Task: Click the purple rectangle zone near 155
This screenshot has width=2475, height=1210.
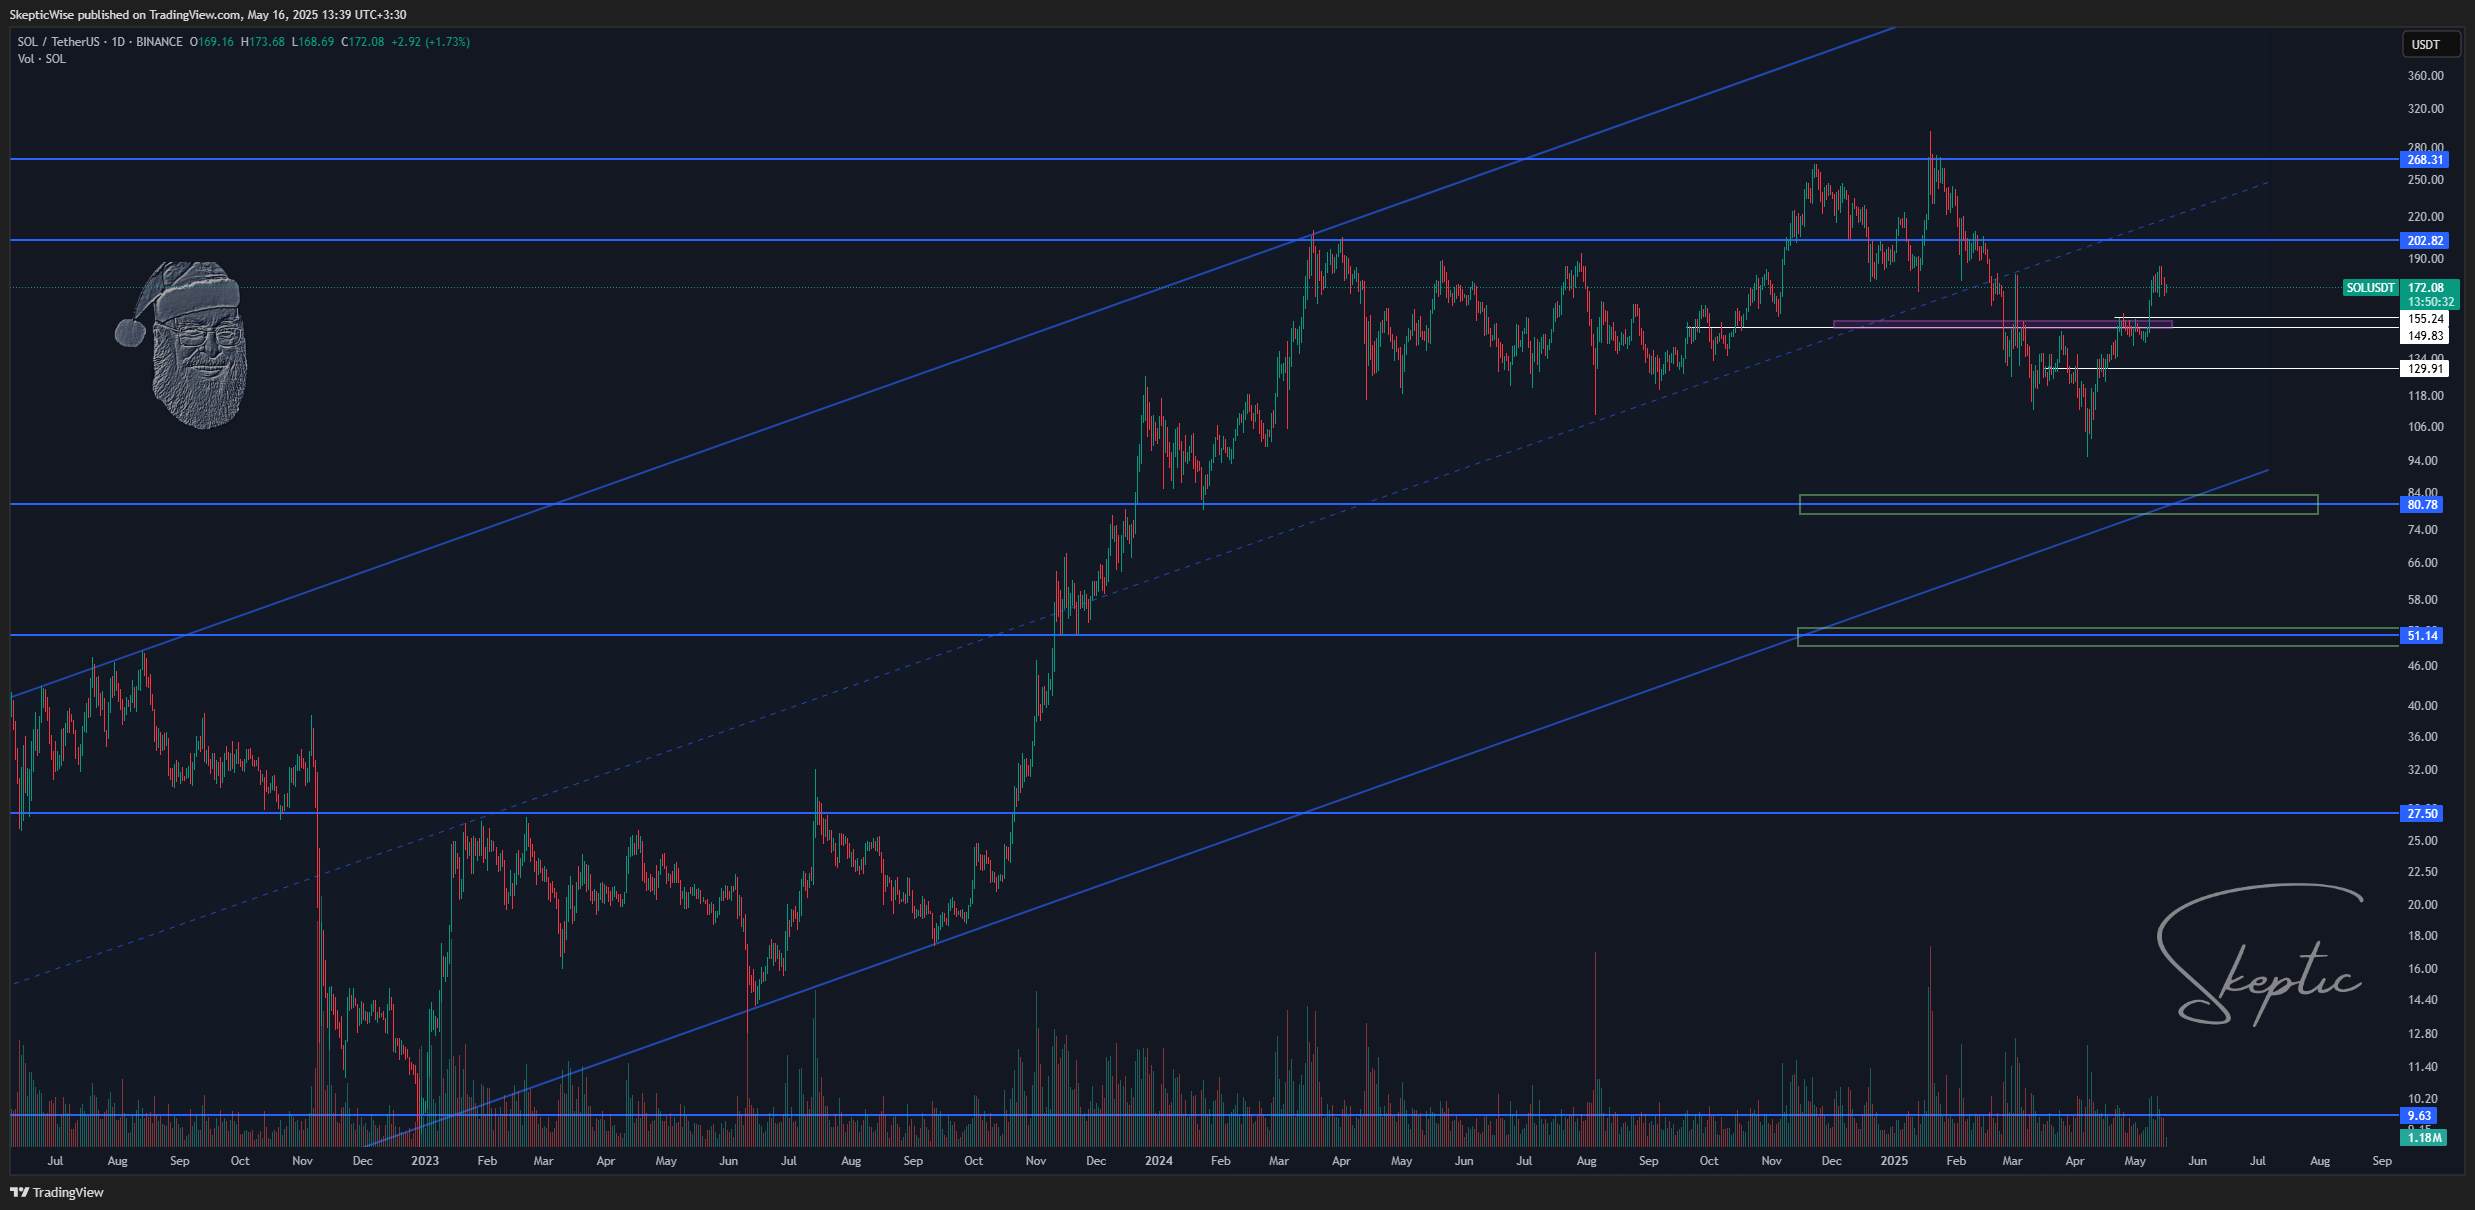Action: [2002, 324]
